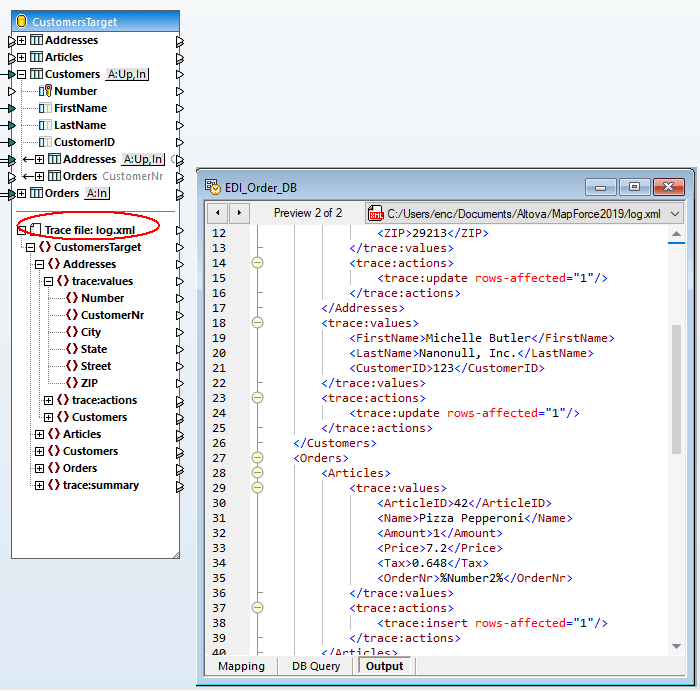The height and width of the screenshot is (691, 700).
Task: Click the Trace file log.xml document icon
Action: [x=35, y=230]
